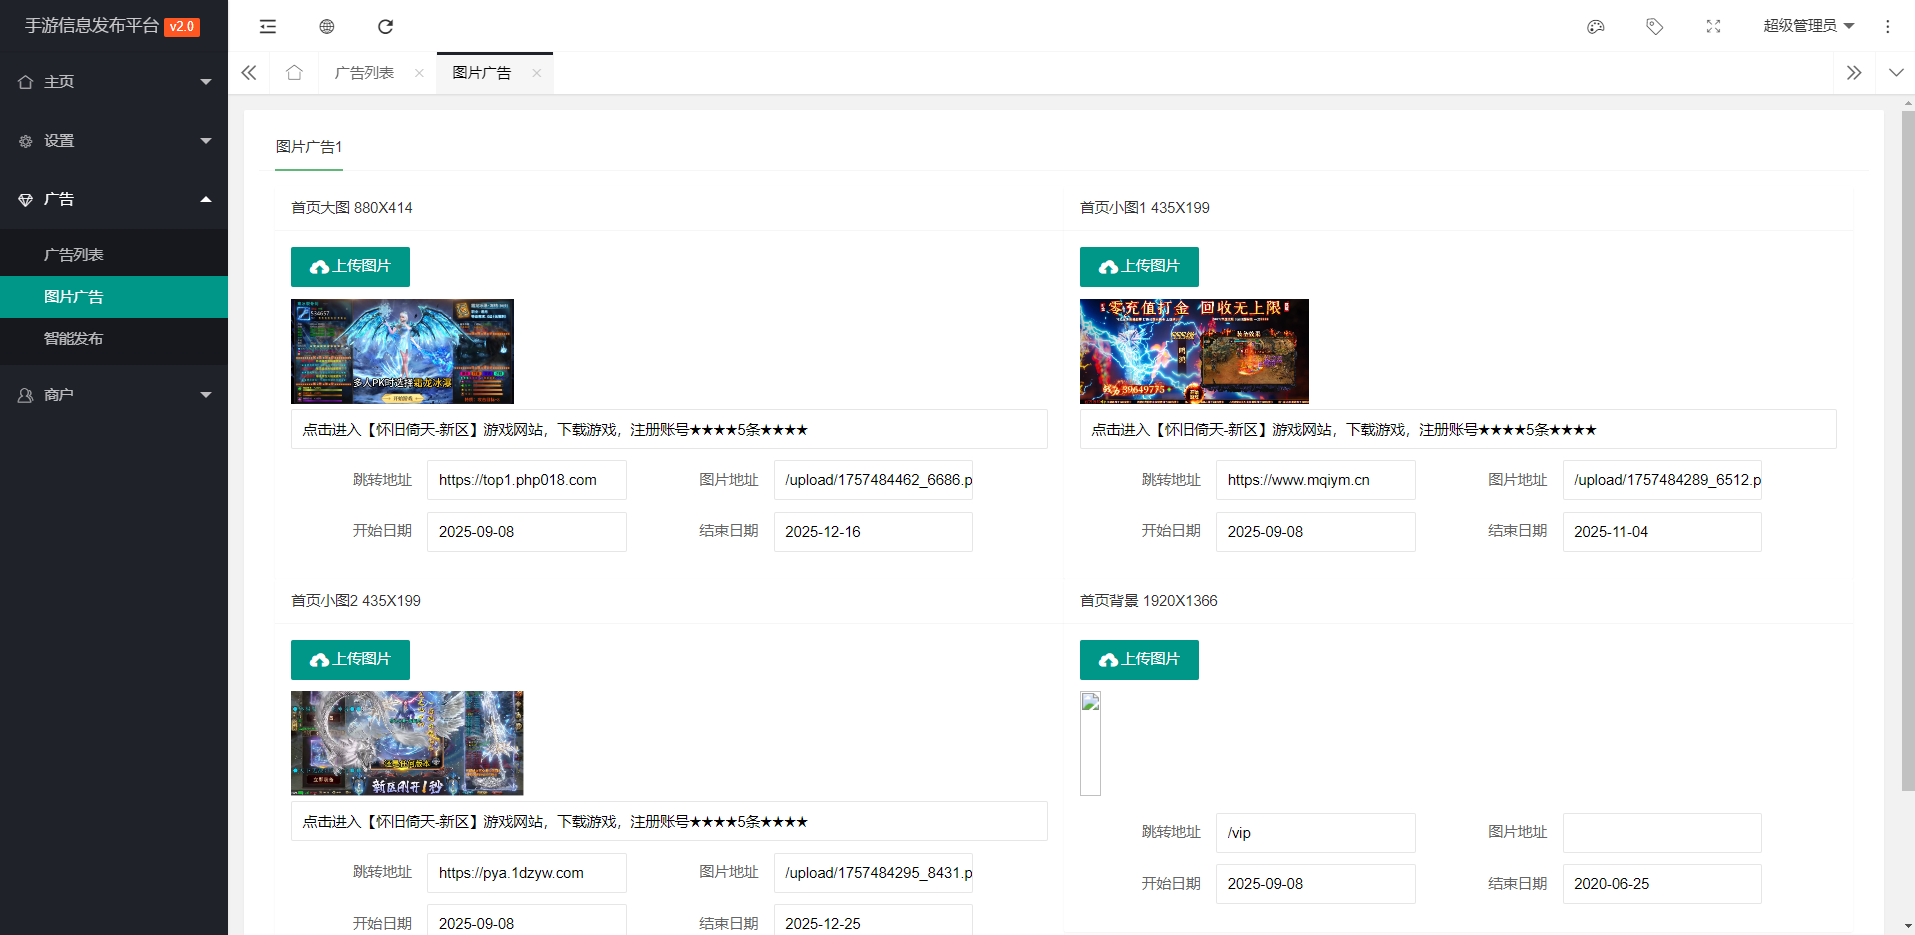1915x935 pixels.
Task: Expand the 设置 sidebar menu
Action: (114, 141)
